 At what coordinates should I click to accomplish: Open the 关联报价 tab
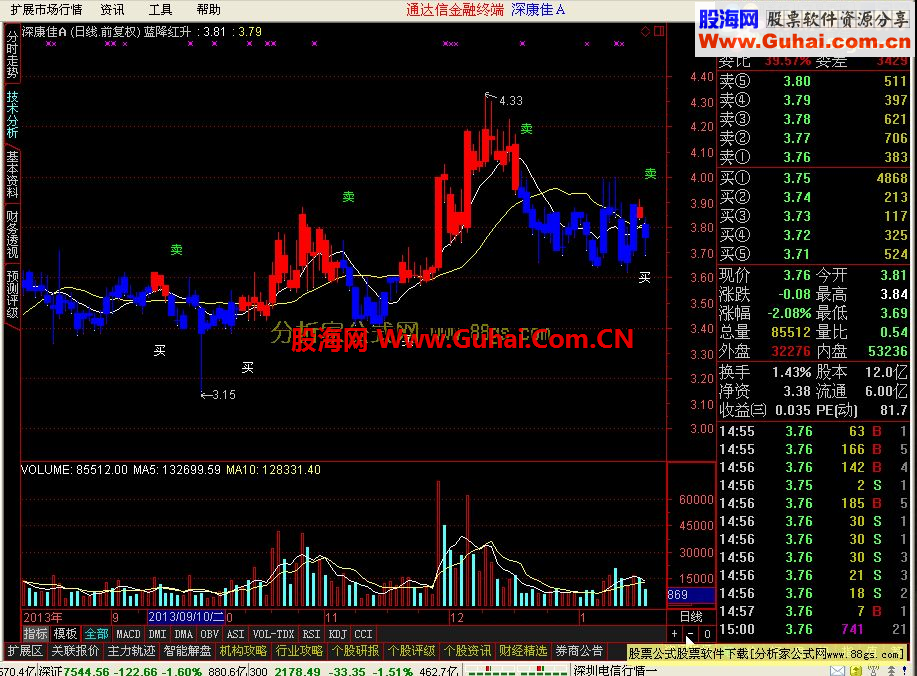pyautogui.click(x=75, y=651)
